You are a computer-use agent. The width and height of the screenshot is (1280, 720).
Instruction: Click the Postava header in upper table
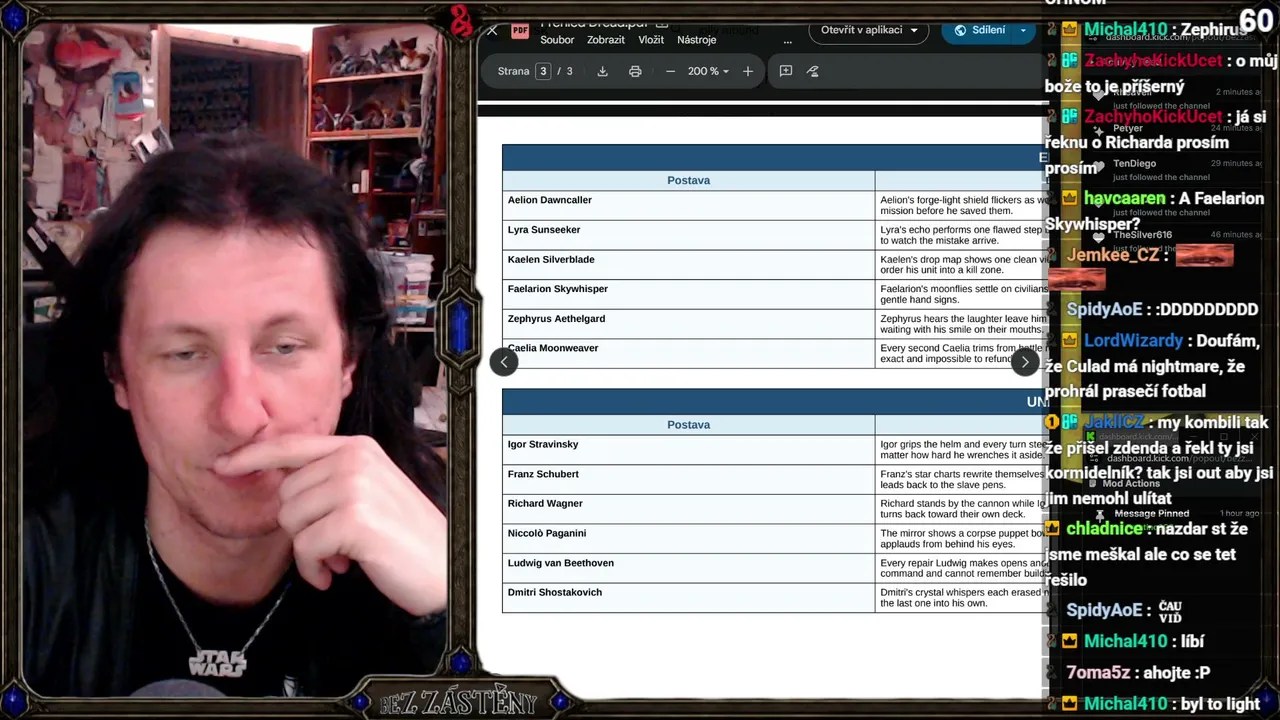coord(689,180)
